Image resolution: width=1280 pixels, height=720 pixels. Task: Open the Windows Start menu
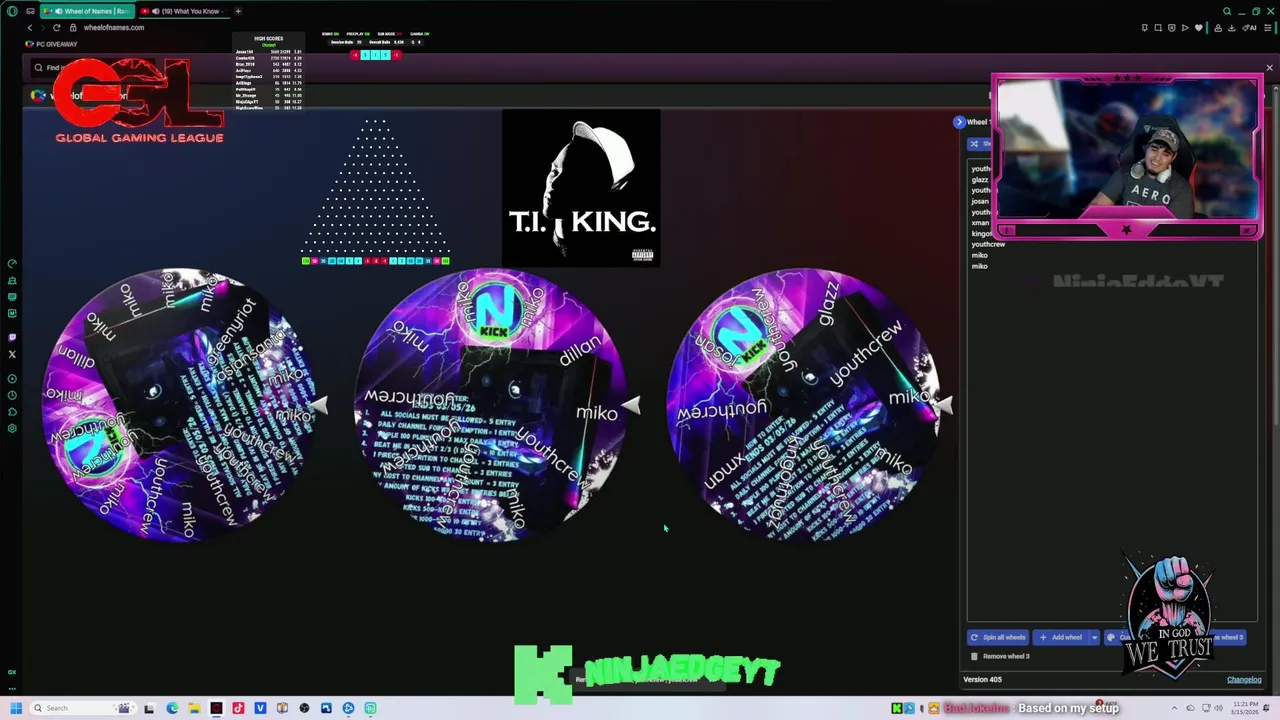(x=16, y=708)
